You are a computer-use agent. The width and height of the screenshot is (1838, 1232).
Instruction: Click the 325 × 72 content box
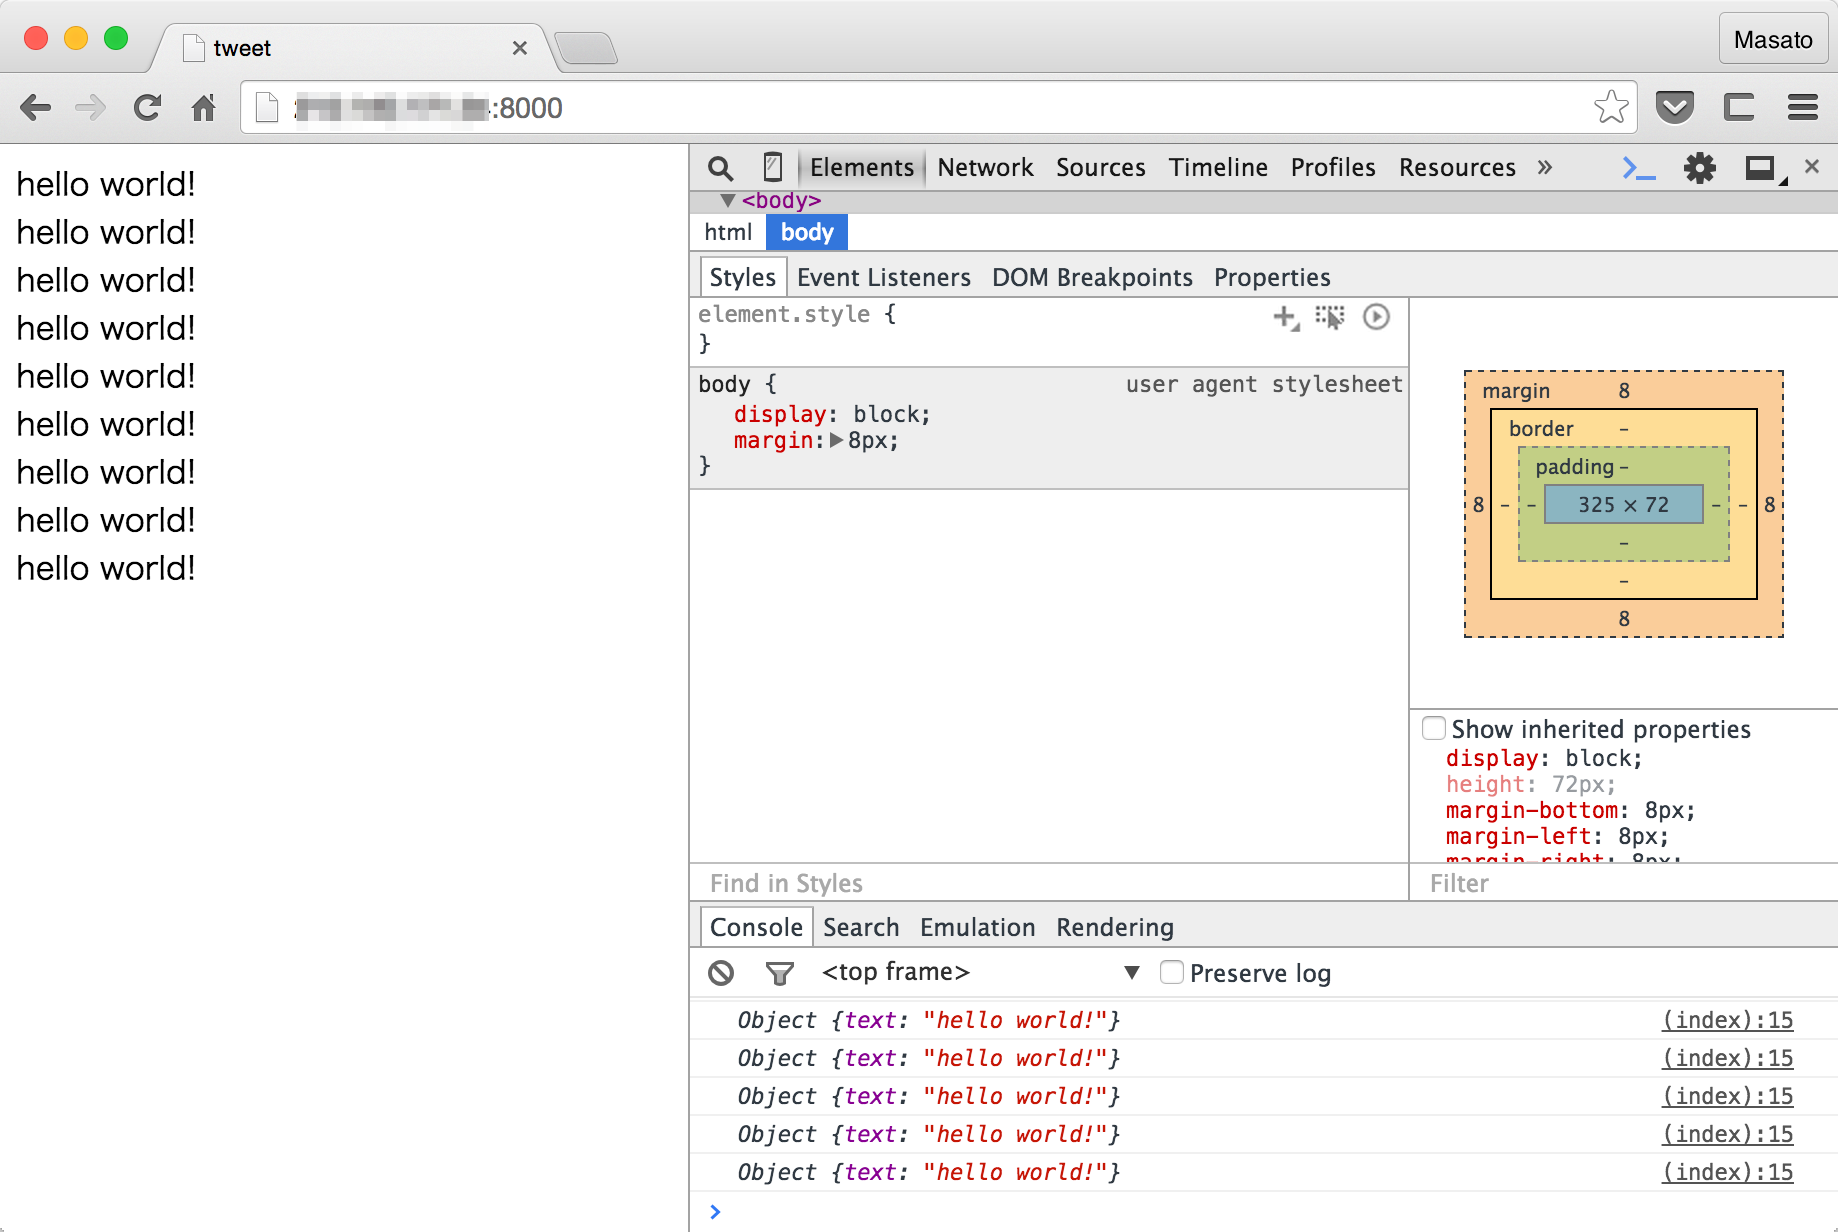click(1624, 504)
